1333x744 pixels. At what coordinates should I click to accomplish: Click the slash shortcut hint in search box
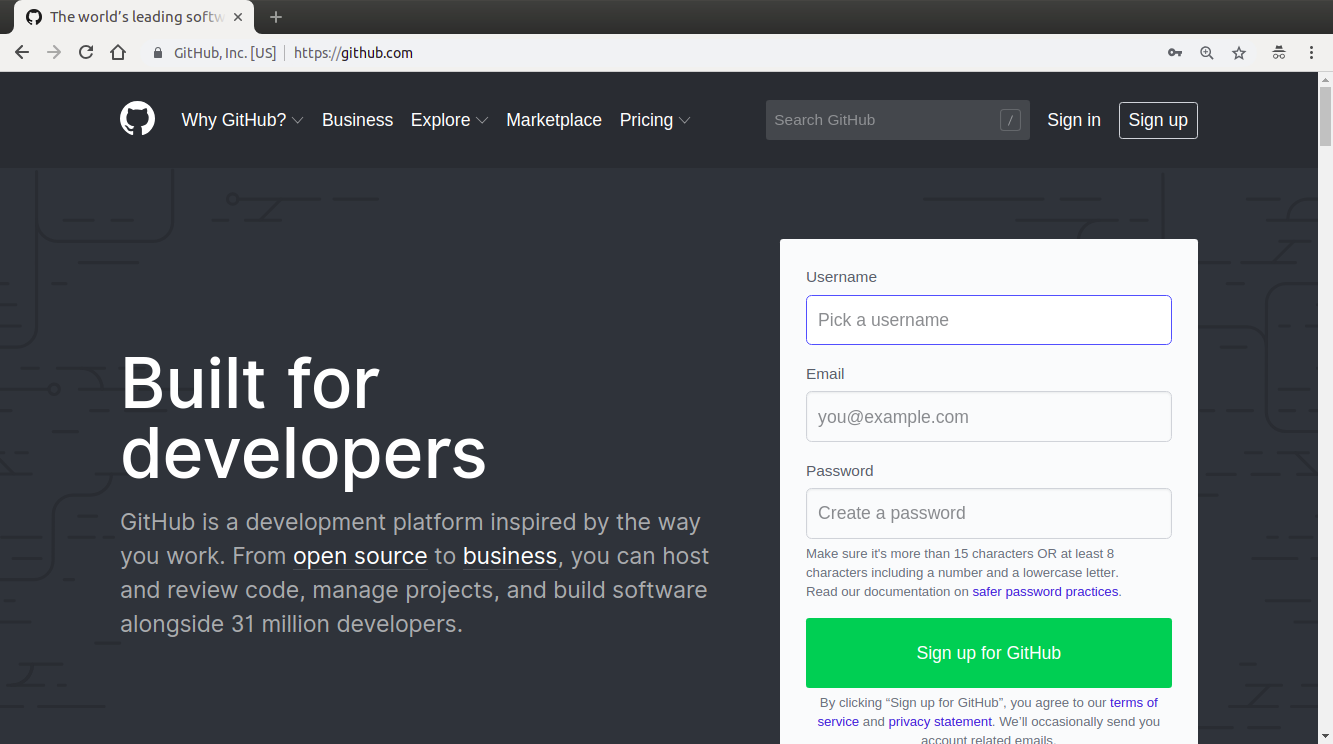[x=1010, y=120]
